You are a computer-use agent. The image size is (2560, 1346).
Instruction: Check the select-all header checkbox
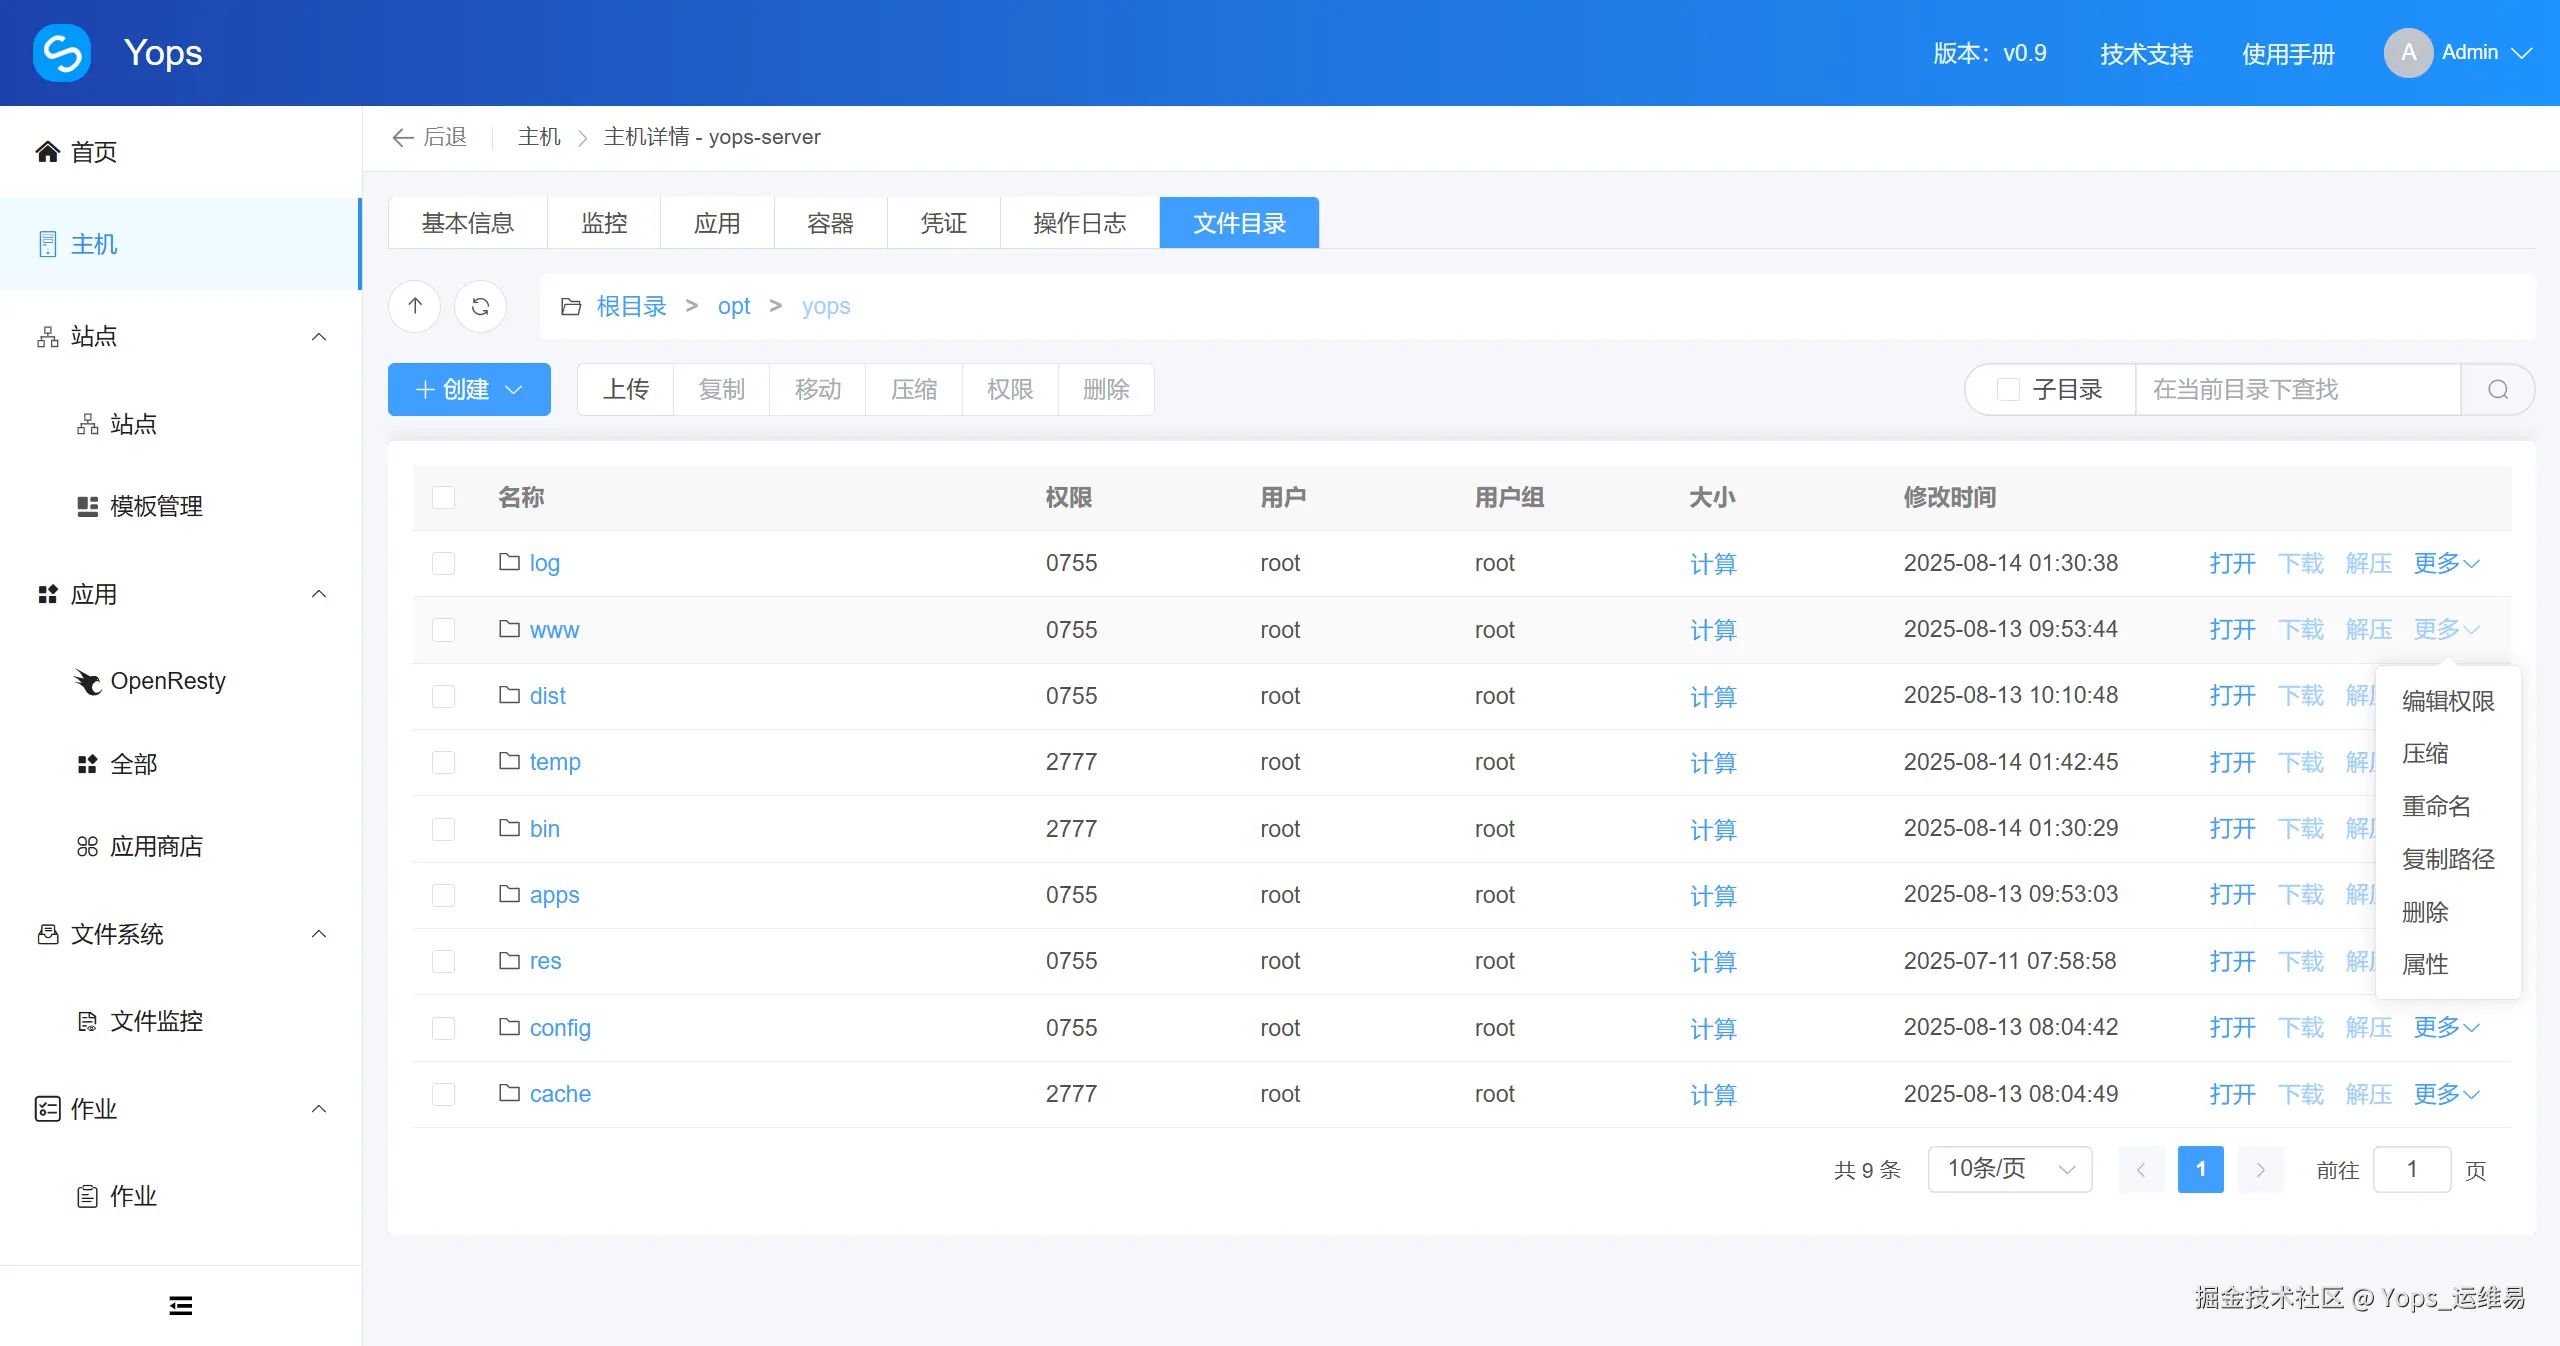point(443,498)
